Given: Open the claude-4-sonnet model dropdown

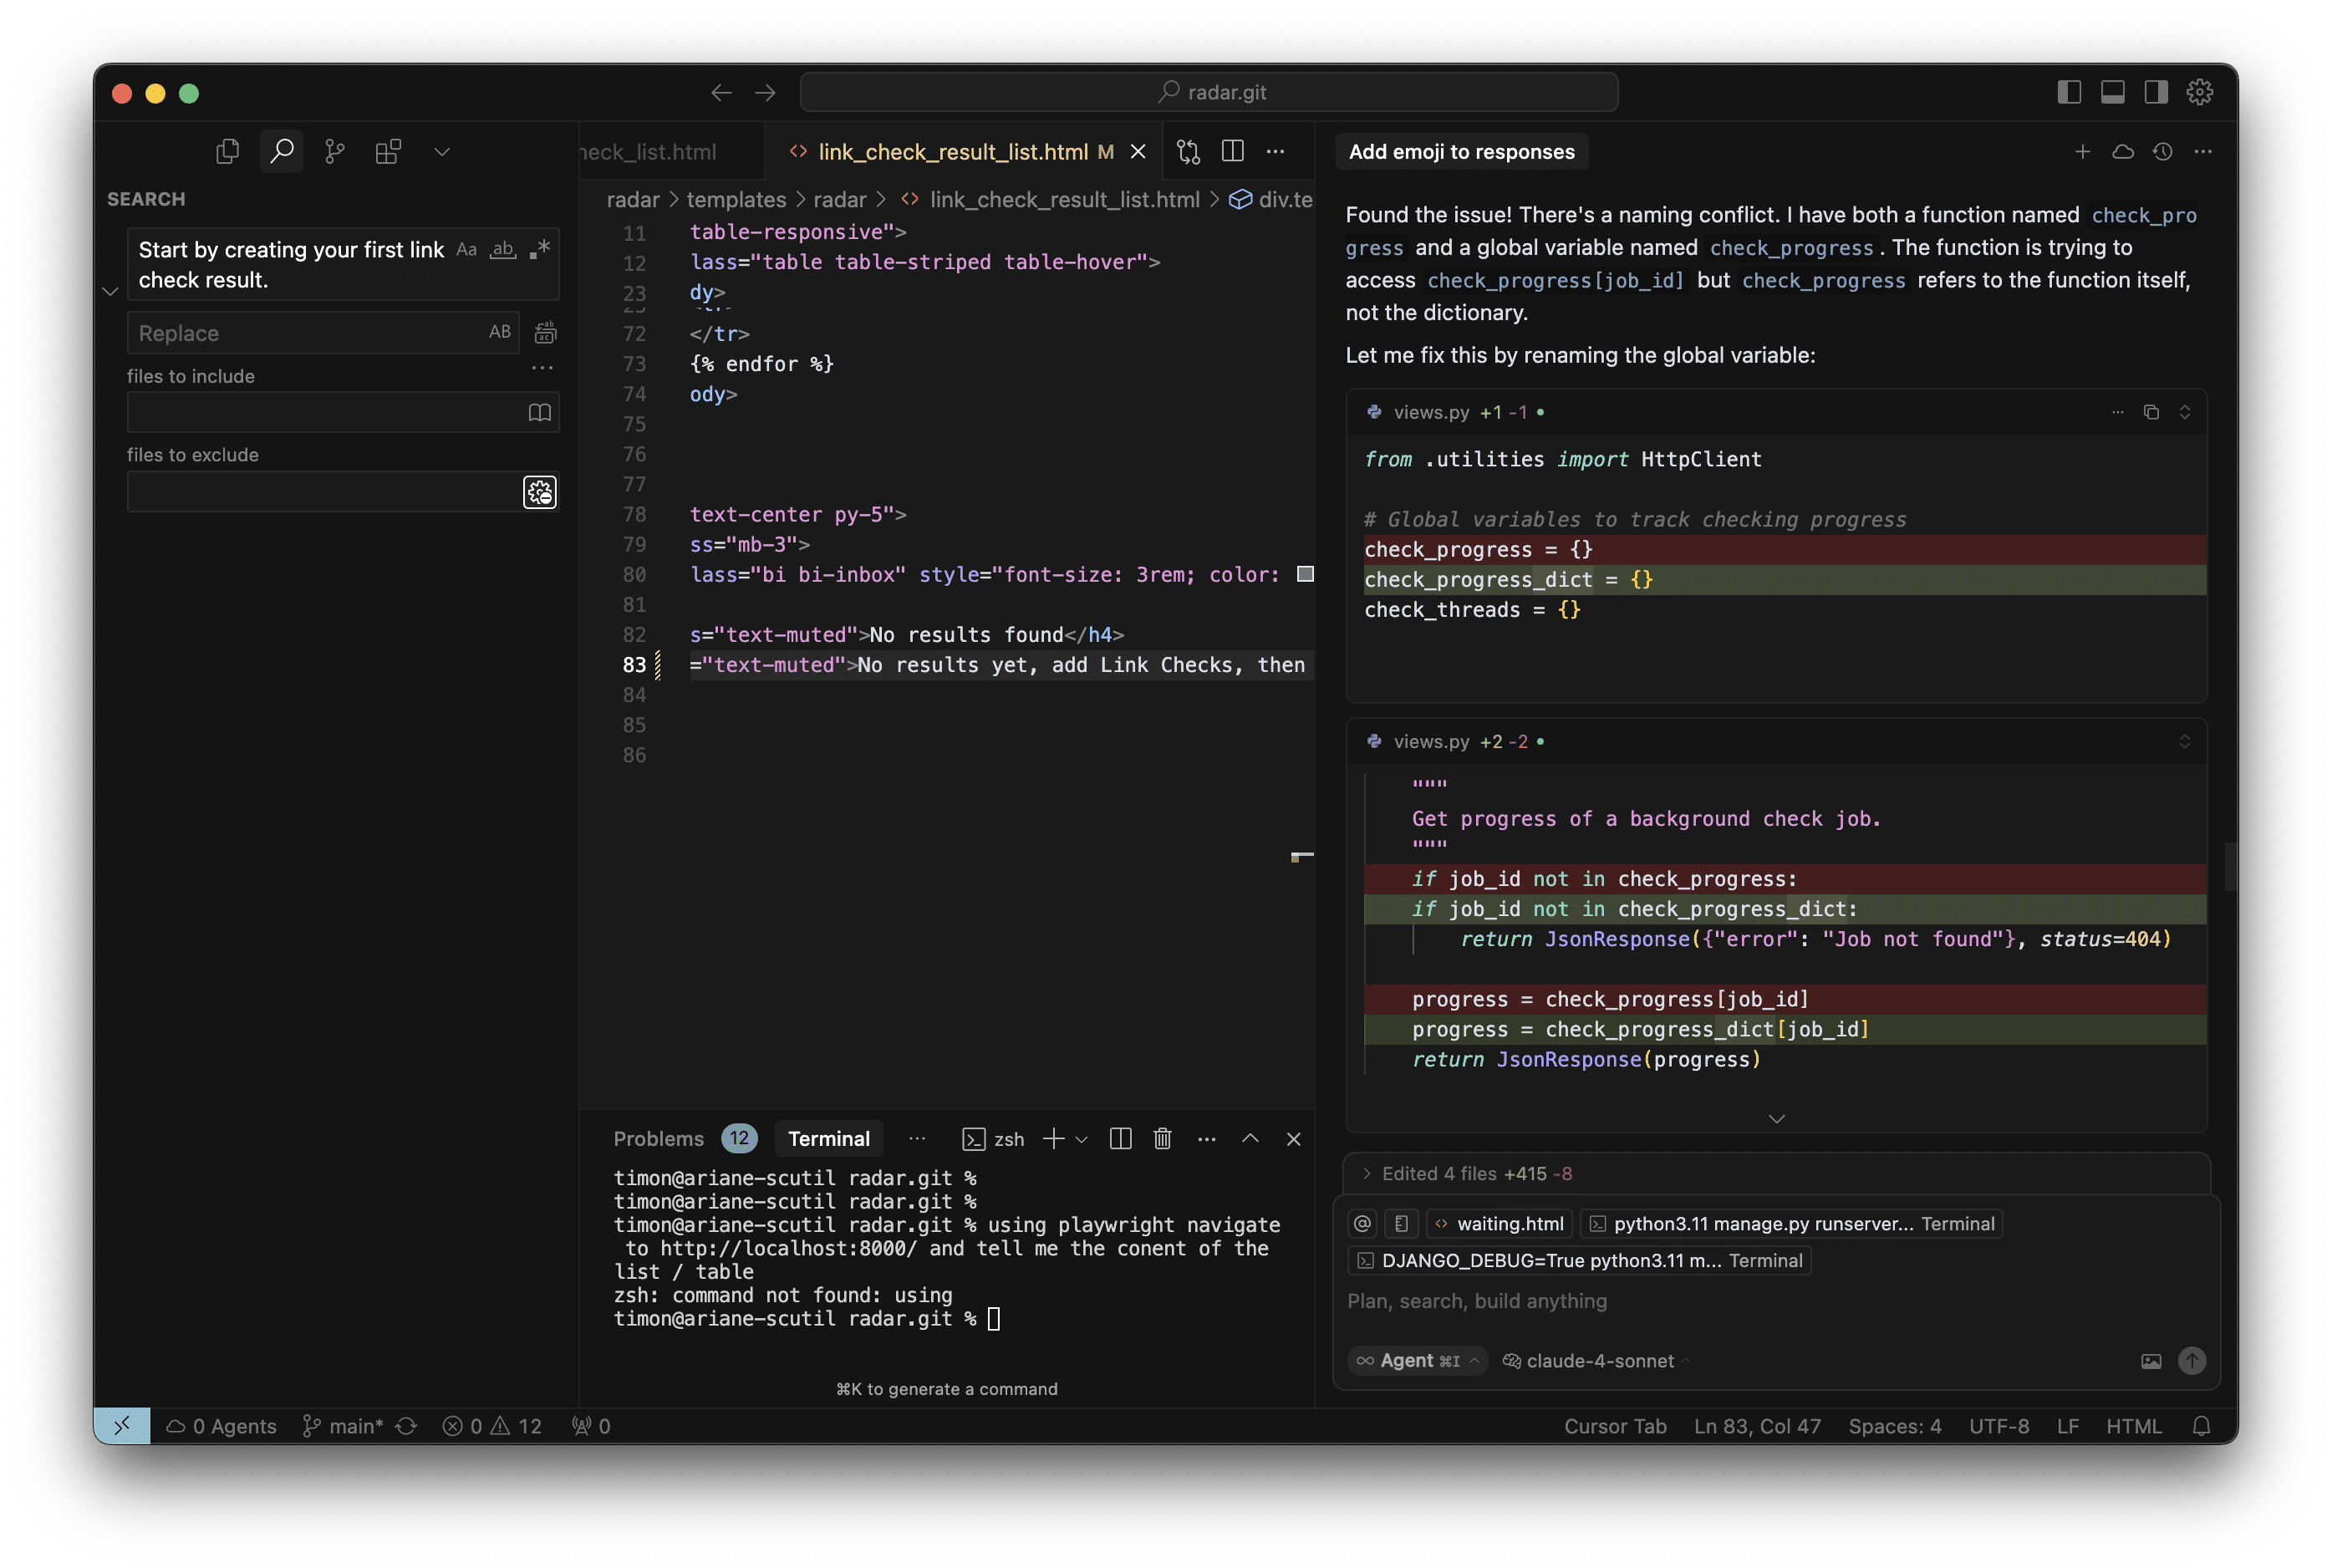Looking at the screenshot, I should (1598, 1361).
